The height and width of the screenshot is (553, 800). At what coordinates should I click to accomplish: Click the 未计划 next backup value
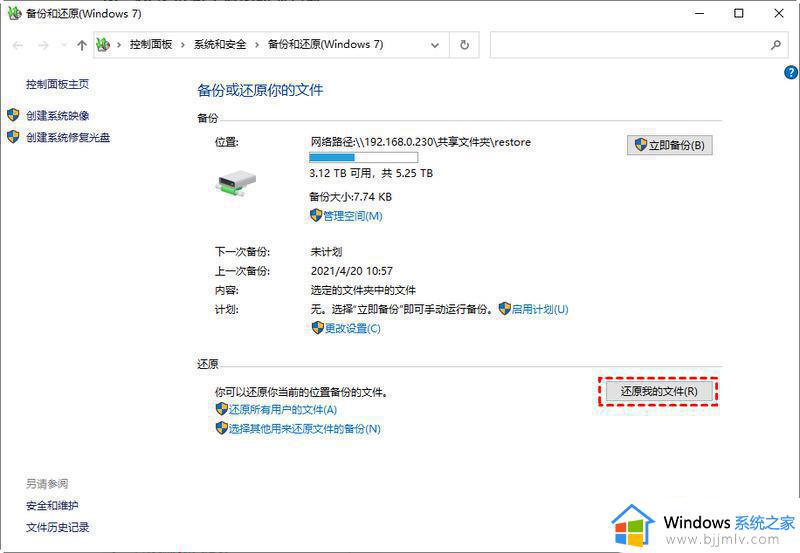click(x=327, y=252)
